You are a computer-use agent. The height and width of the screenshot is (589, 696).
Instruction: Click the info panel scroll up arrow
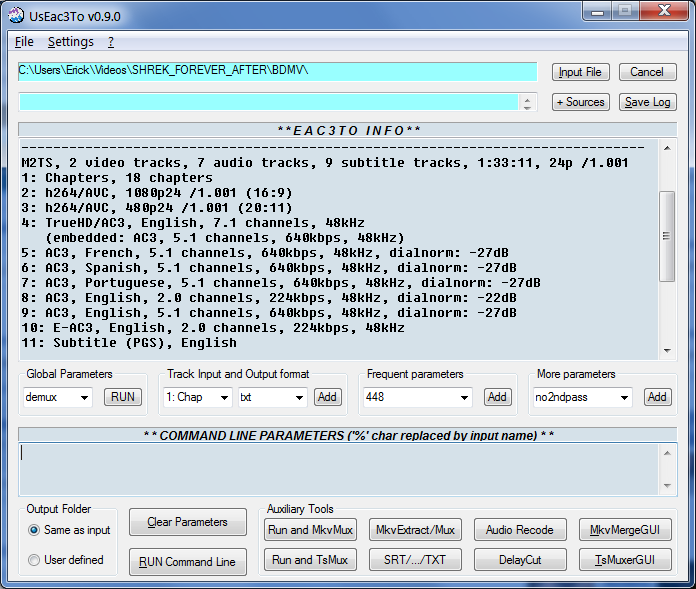click(x=667, y=148)
